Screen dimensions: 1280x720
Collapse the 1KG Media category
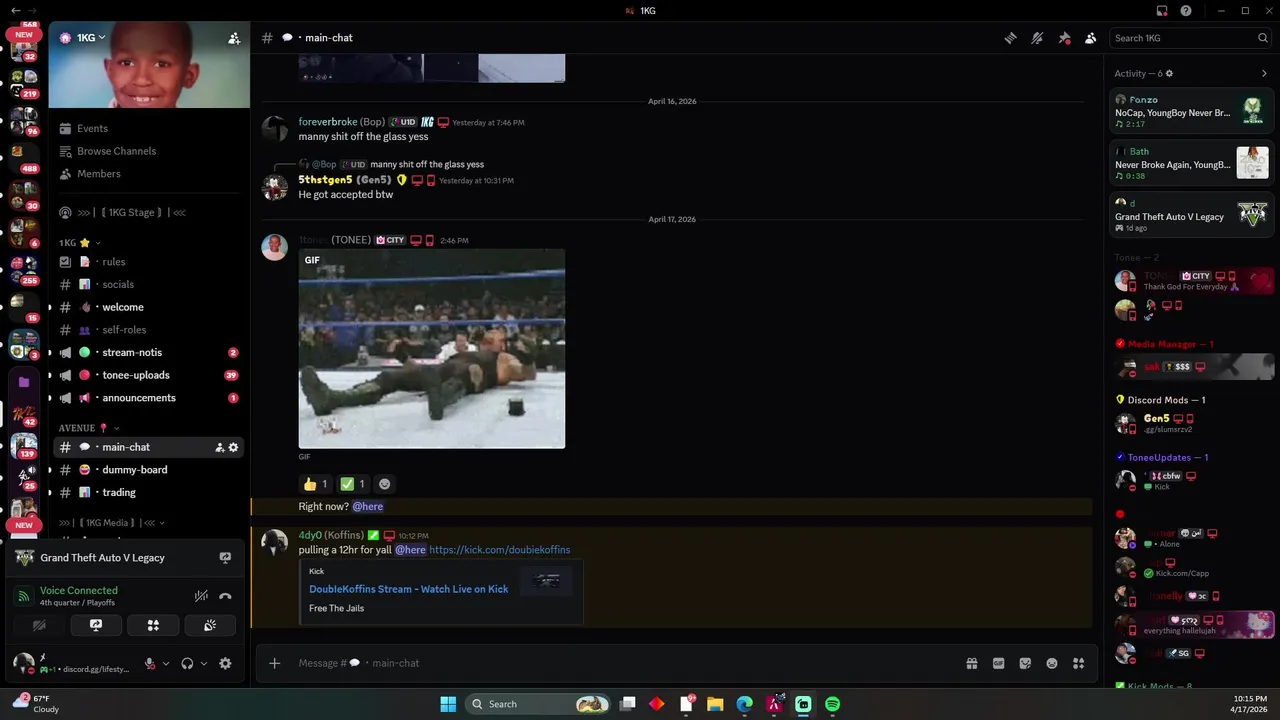112,523
